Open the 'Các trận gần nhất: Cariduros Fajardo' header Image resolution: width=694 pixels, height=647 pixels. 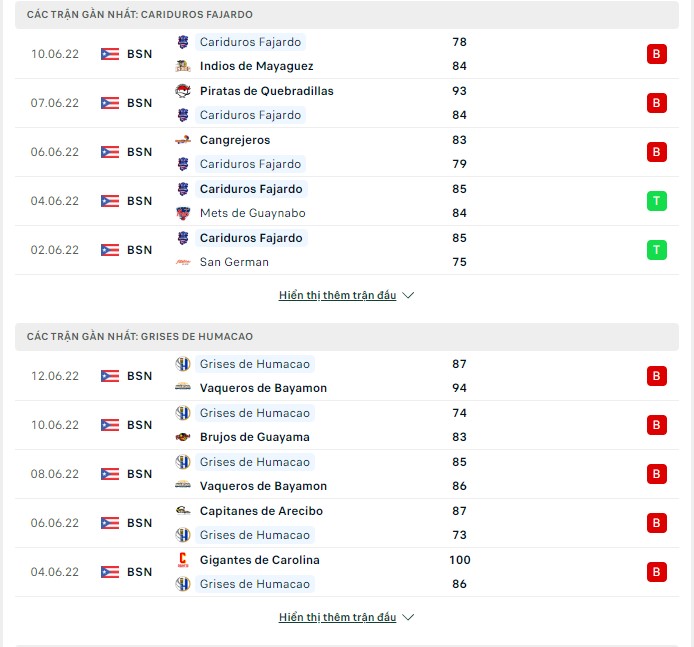click(347, 15)
